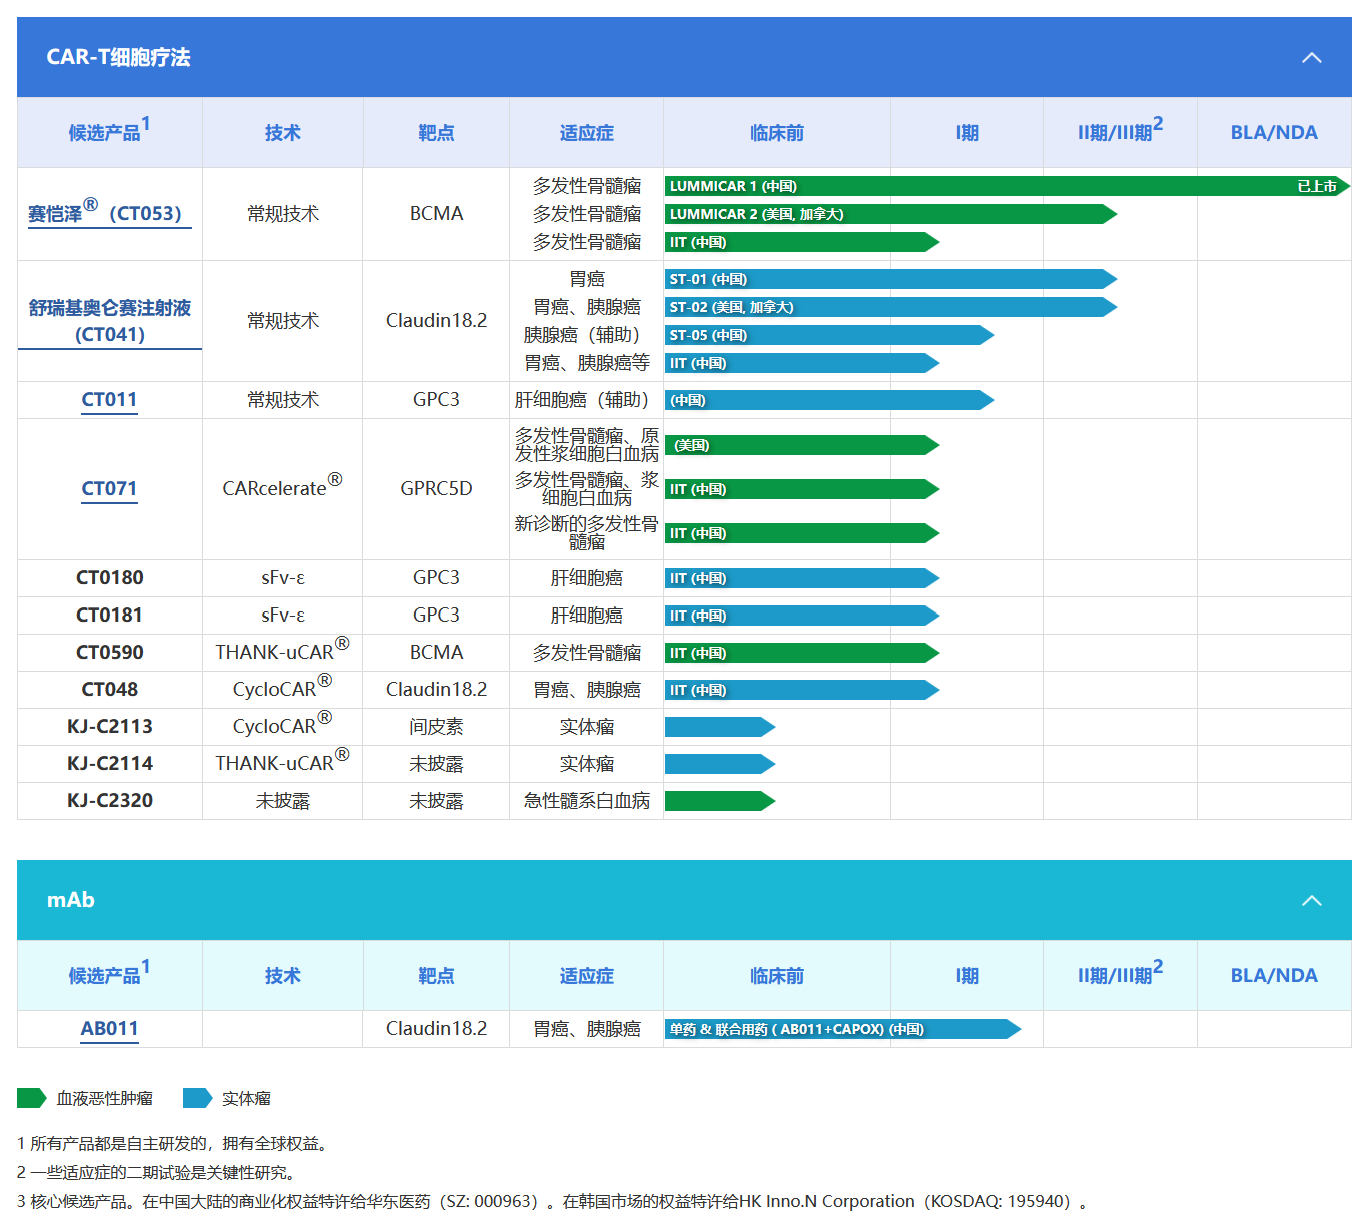Viewport: 1364px width, 1222px height.
Task: Click the BLA/NDA column header in CAR-T table
Action: 1273,132
